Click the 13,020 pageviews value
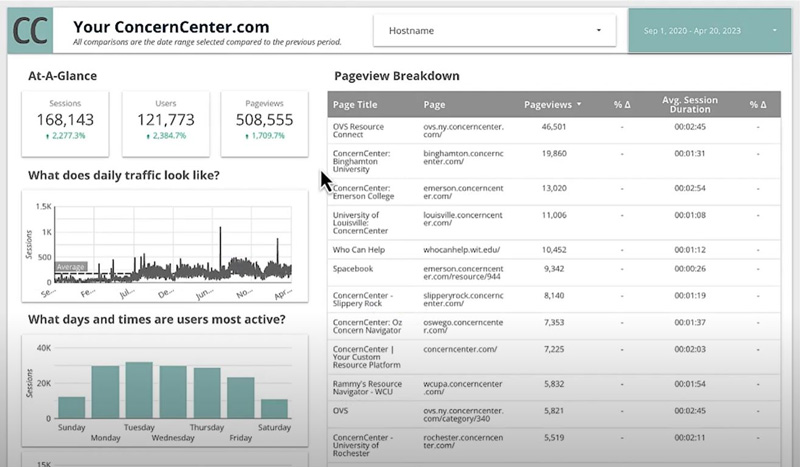The height and width of the screenshot is (467, 800). point(554,188)
